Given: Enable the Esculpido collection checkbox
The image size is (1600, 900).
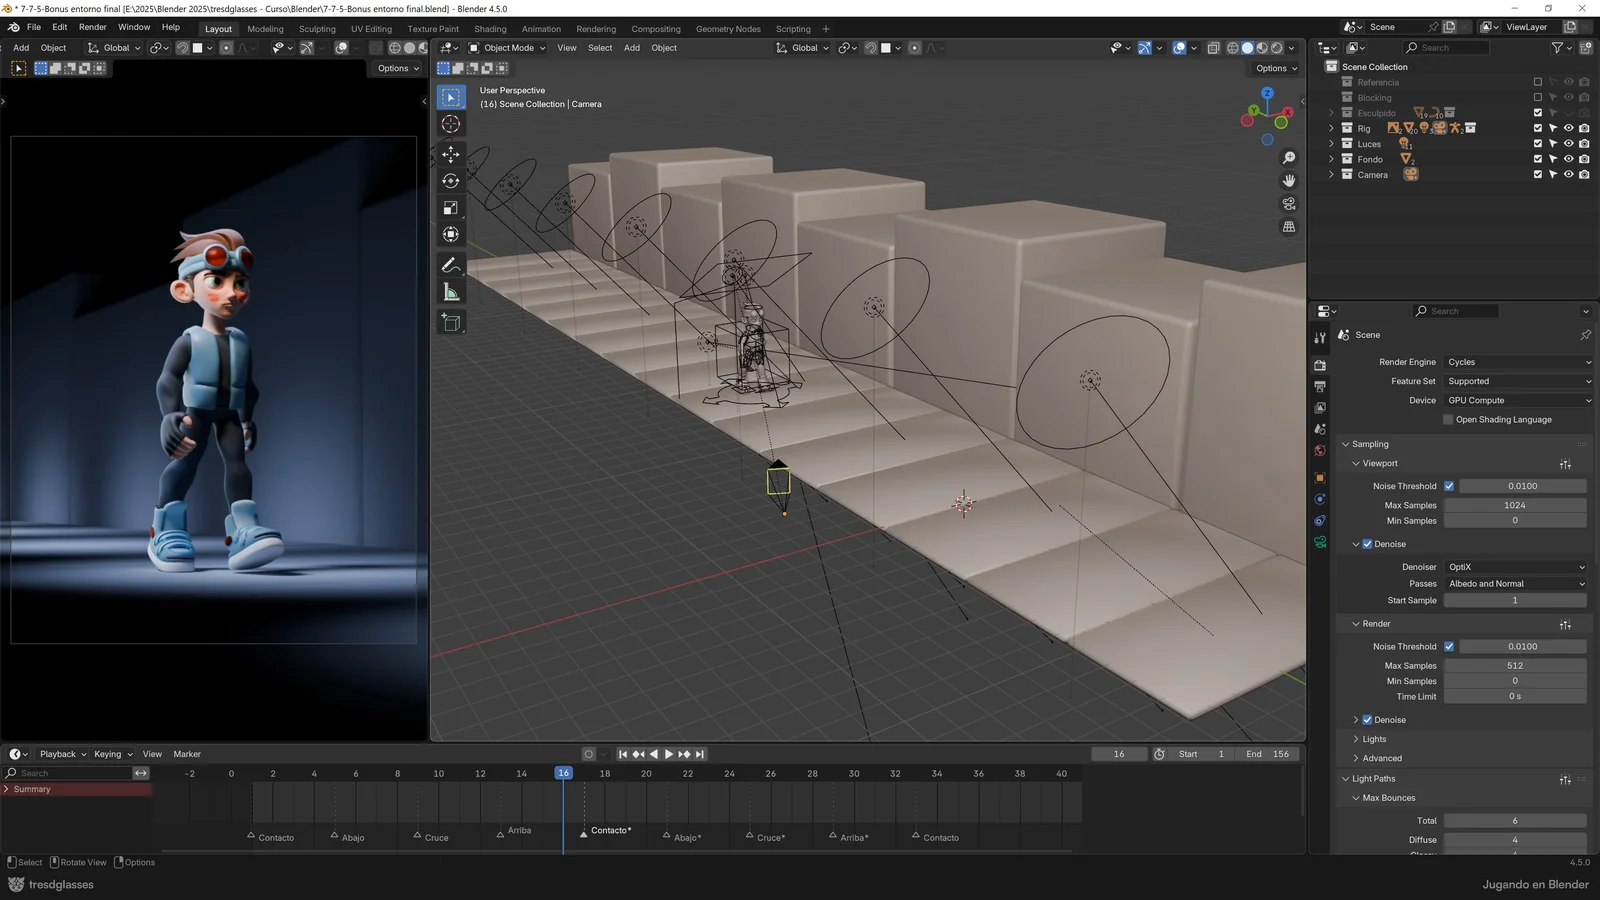Looking at the screenshot, I should click(x=1538, y=113).
